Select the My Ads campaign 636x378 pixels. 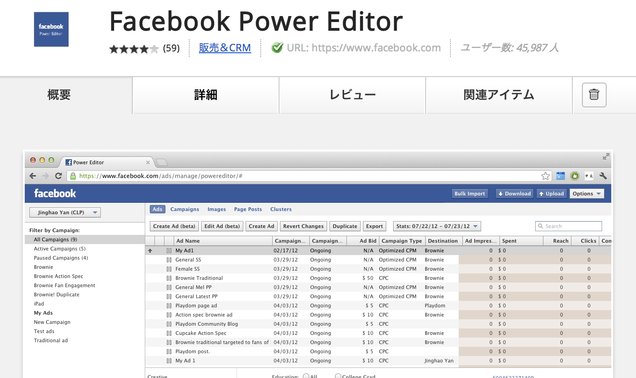(x=43, y=313)
